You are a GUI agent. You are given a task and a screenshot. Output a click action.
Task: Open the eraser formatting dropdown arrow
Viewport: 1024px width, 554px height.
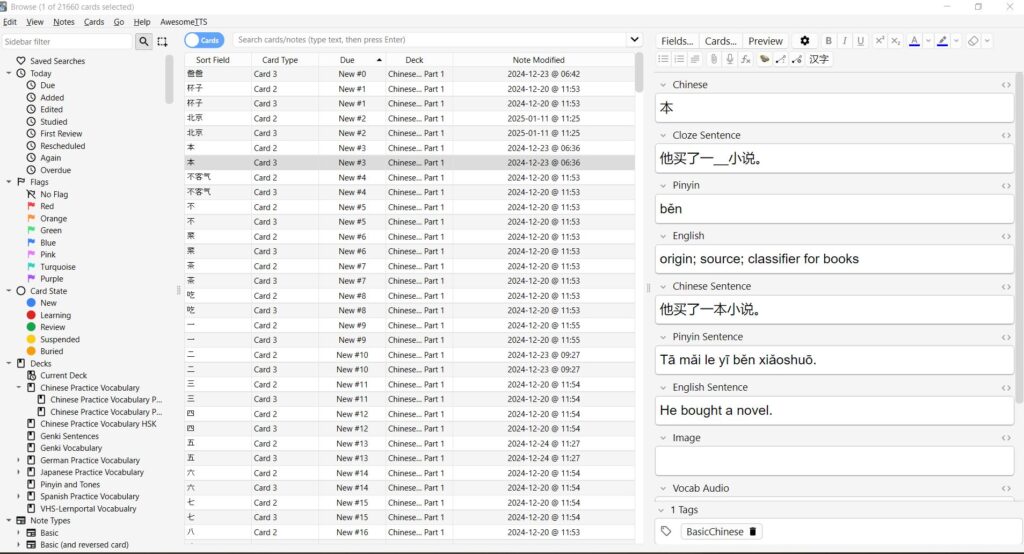click(x=987, y=41)
